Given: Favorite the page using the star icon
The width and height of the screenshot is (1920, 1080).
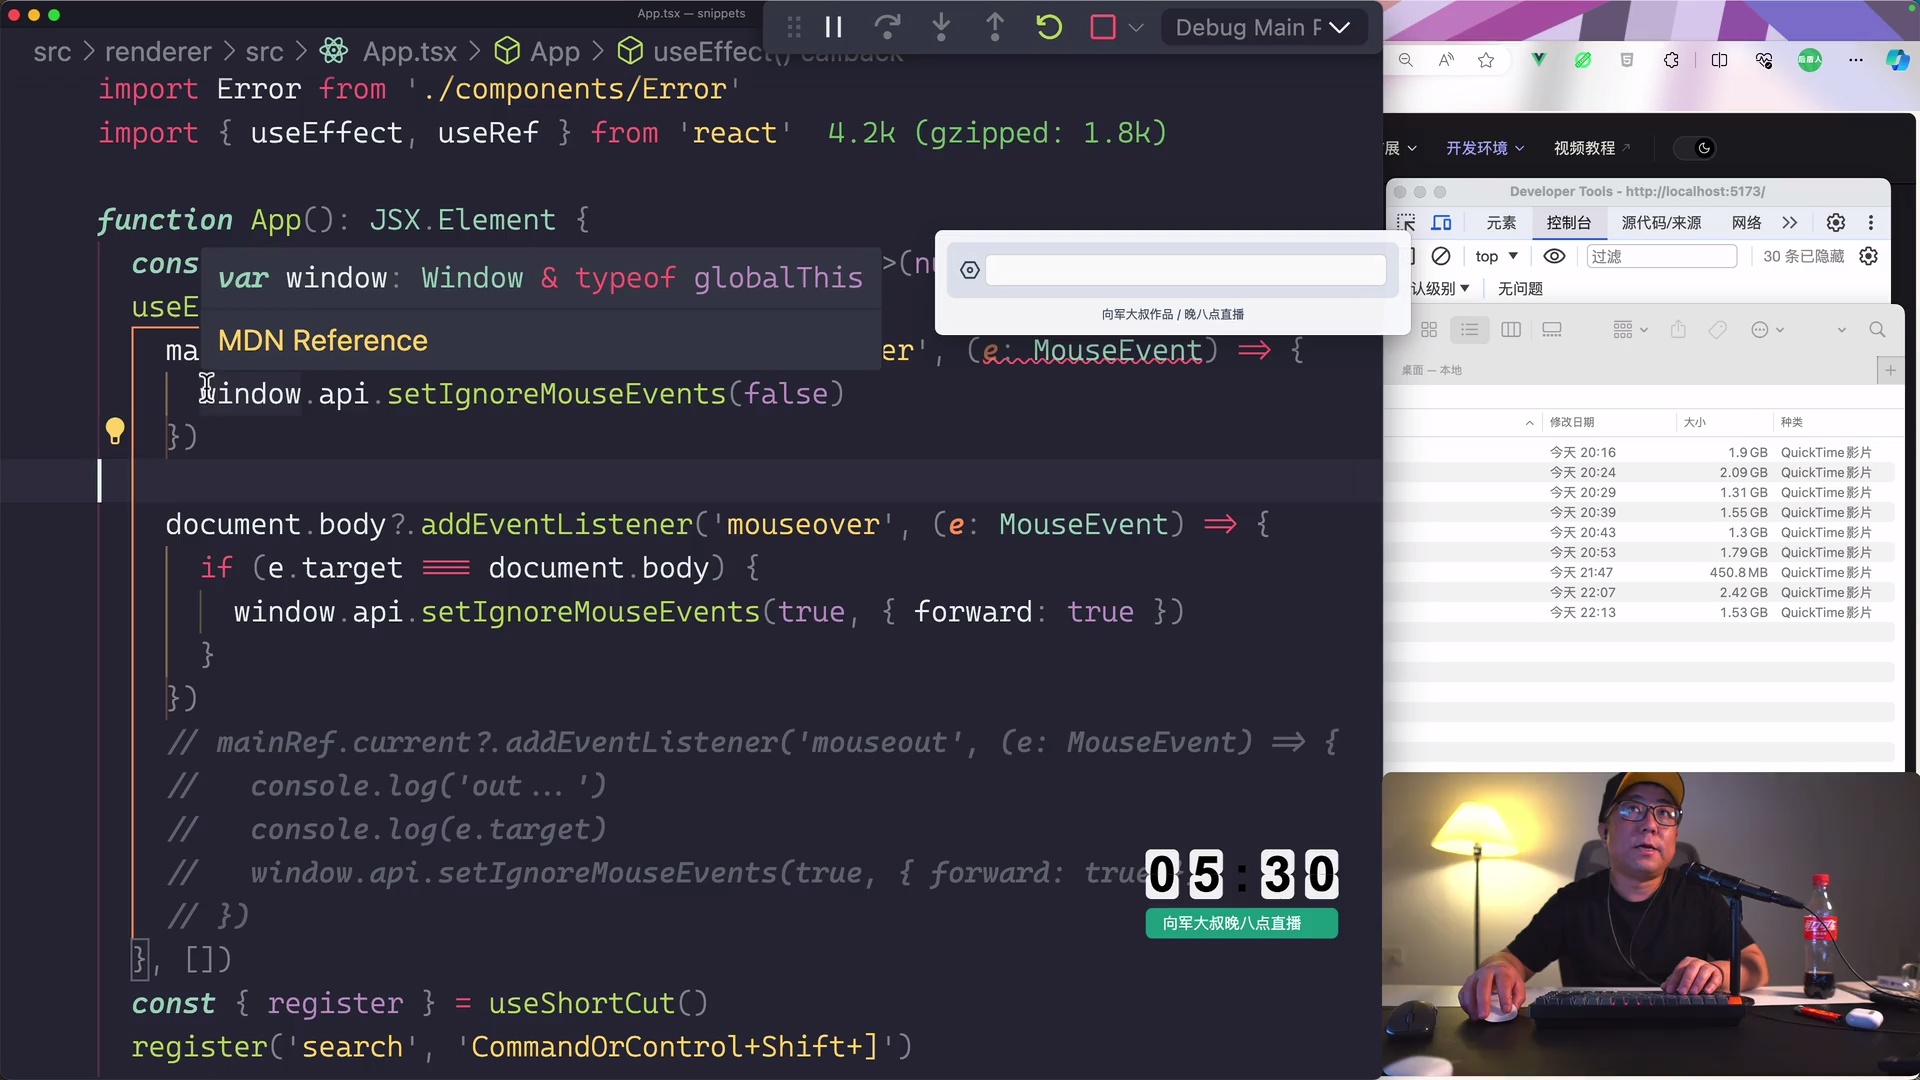Looking at the screenshot, I should [x=1486, y=60].
